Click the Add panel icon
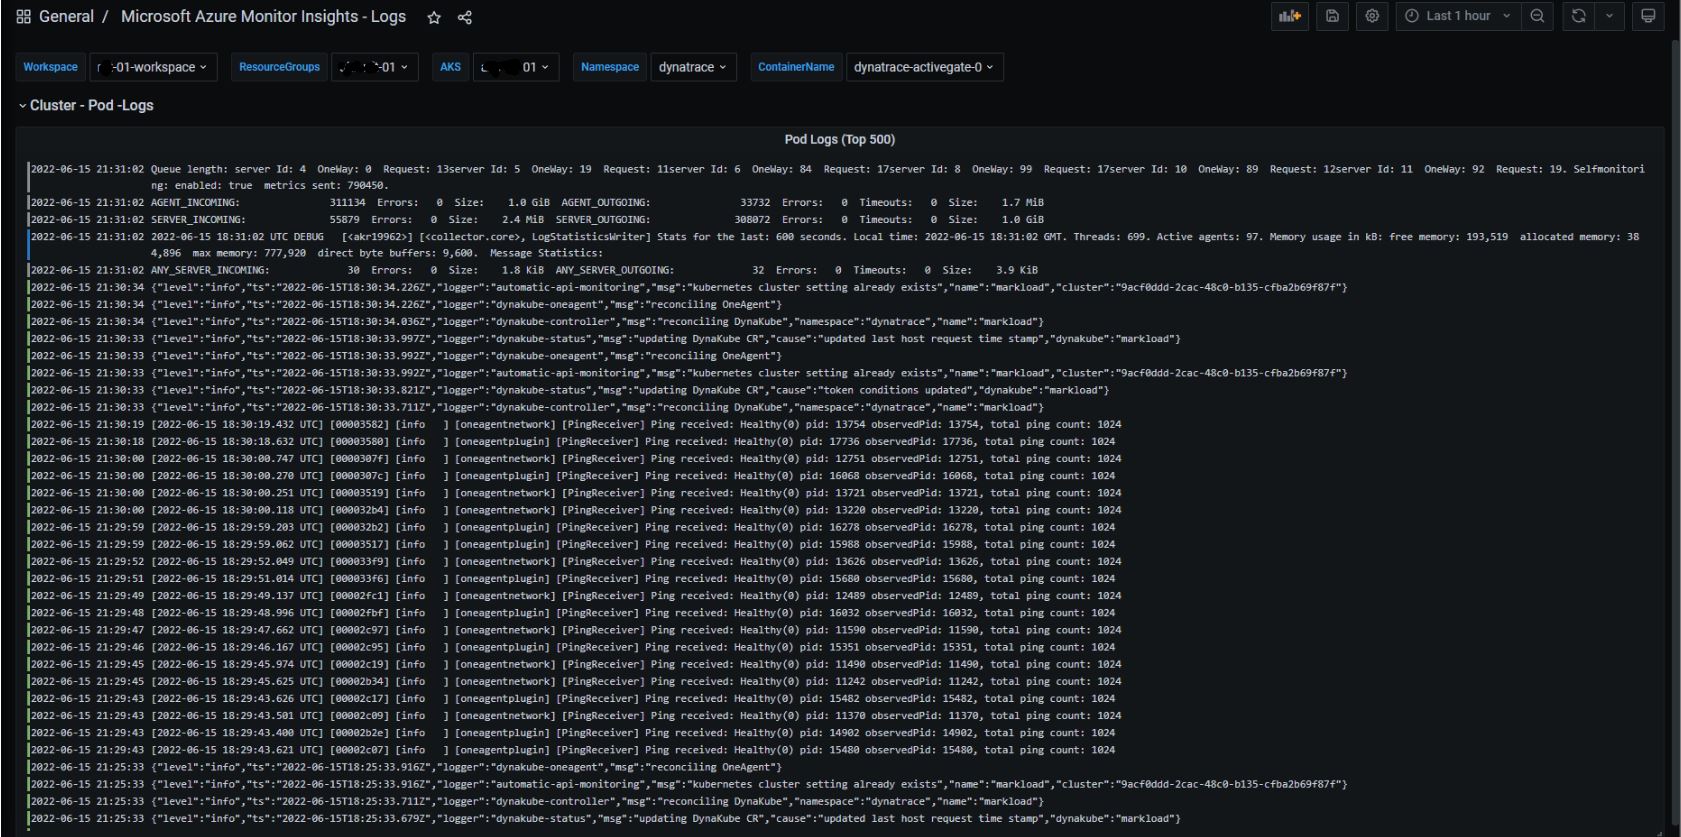1681x837 pixels. (1291, 16)
